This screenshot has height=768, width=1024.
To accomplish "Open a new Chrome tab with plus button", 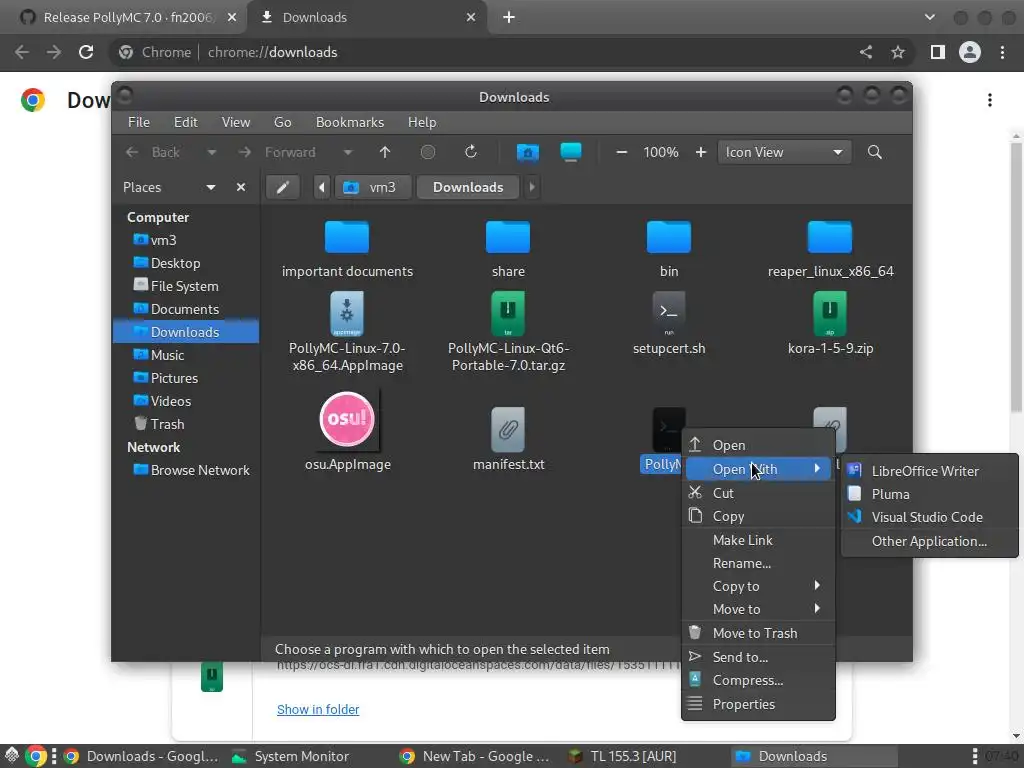I will pos(509,17).
